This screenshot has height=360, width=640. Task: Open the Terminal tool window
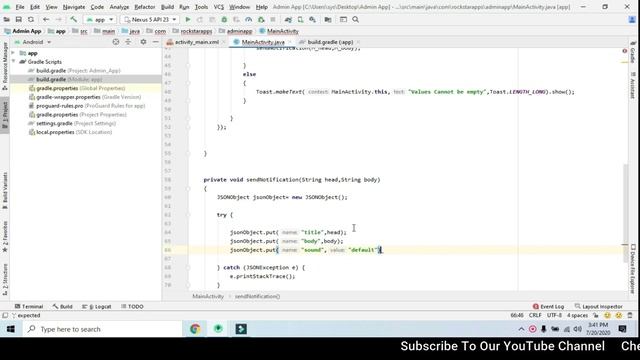coord(29,307)
